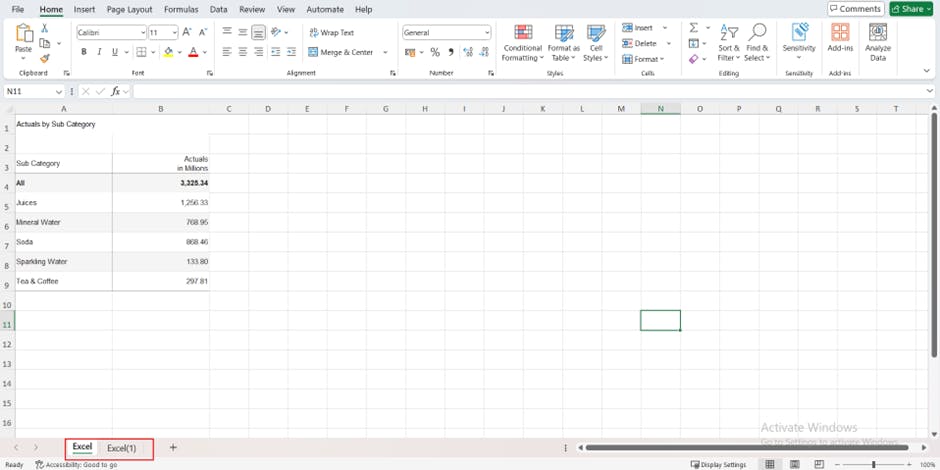Toggle Underline formatting

coord(115,52)
